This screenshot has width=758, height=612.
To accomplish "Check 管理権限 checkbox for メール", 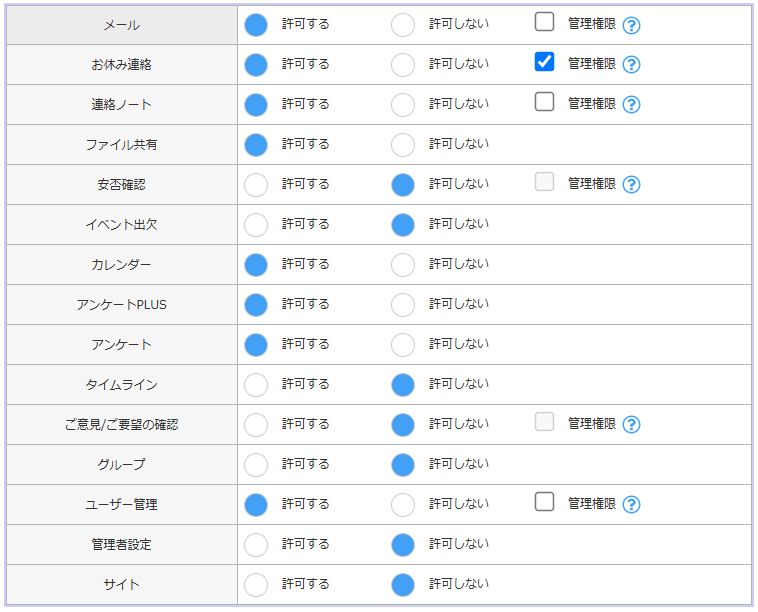I will click(544, 21).
